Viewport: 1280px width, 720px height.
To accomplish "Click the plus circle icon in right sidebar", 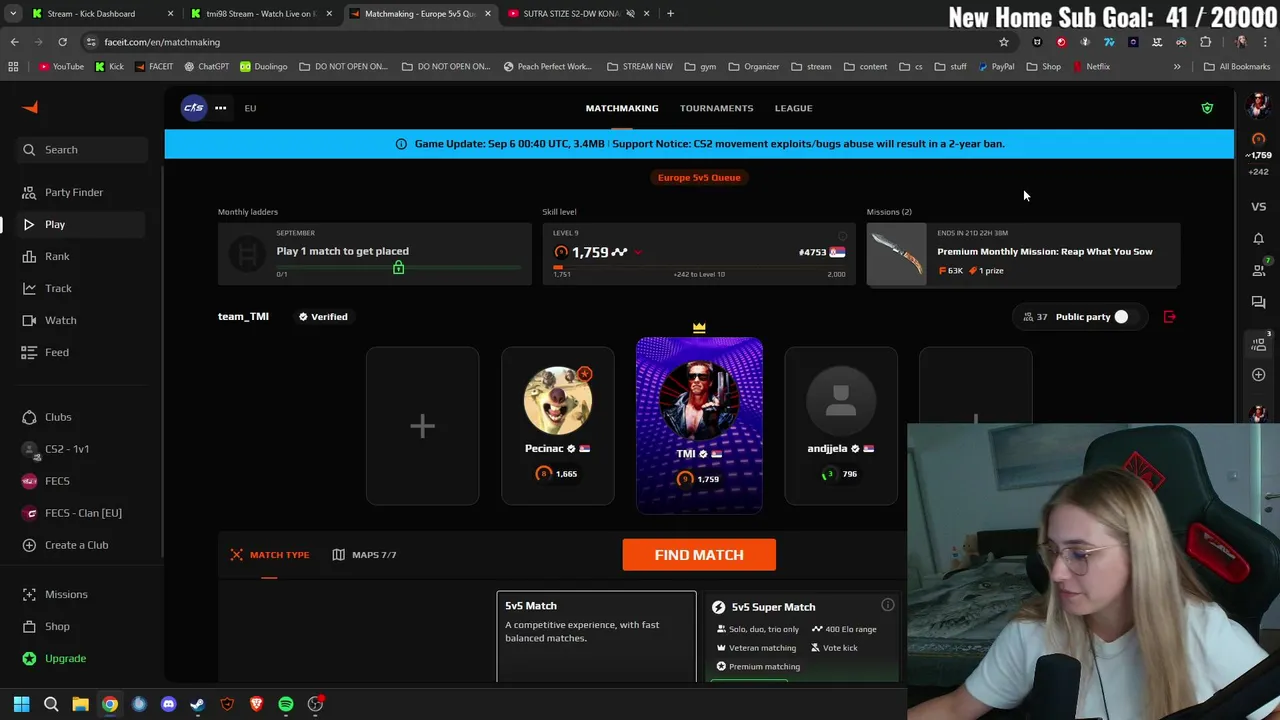I will click(1259, 374).
